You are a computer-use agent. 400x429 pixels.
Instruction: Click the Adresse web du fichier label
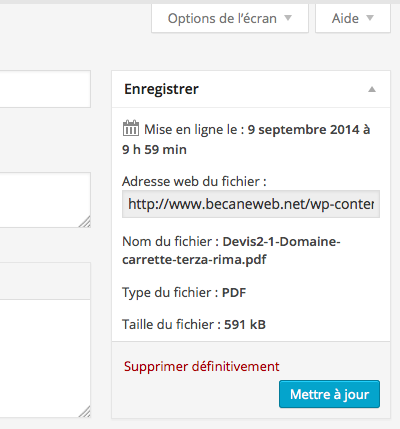point(194,181)
